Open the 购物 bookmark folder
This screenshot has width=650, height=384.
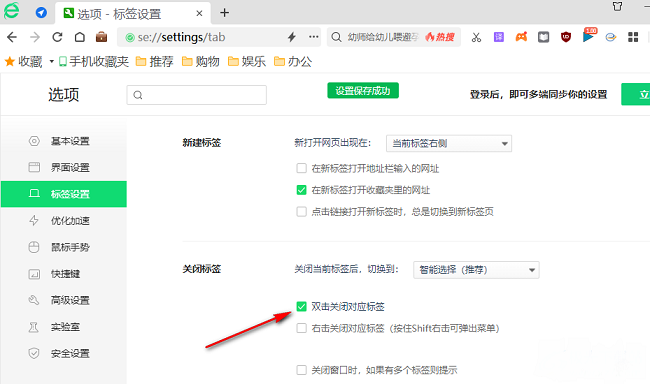201,62
